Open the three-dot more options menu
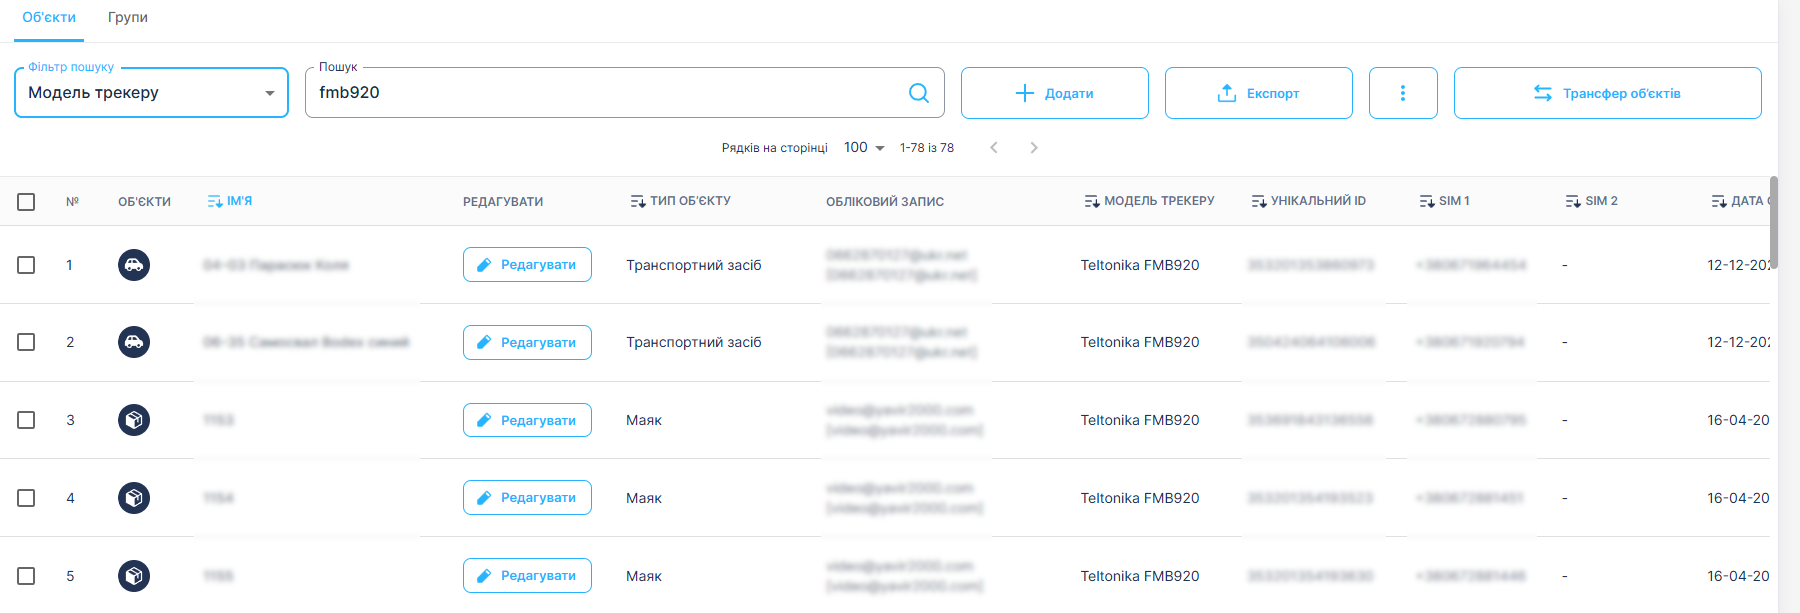The image size is (1800, 613). click(x=1403, y=93)
